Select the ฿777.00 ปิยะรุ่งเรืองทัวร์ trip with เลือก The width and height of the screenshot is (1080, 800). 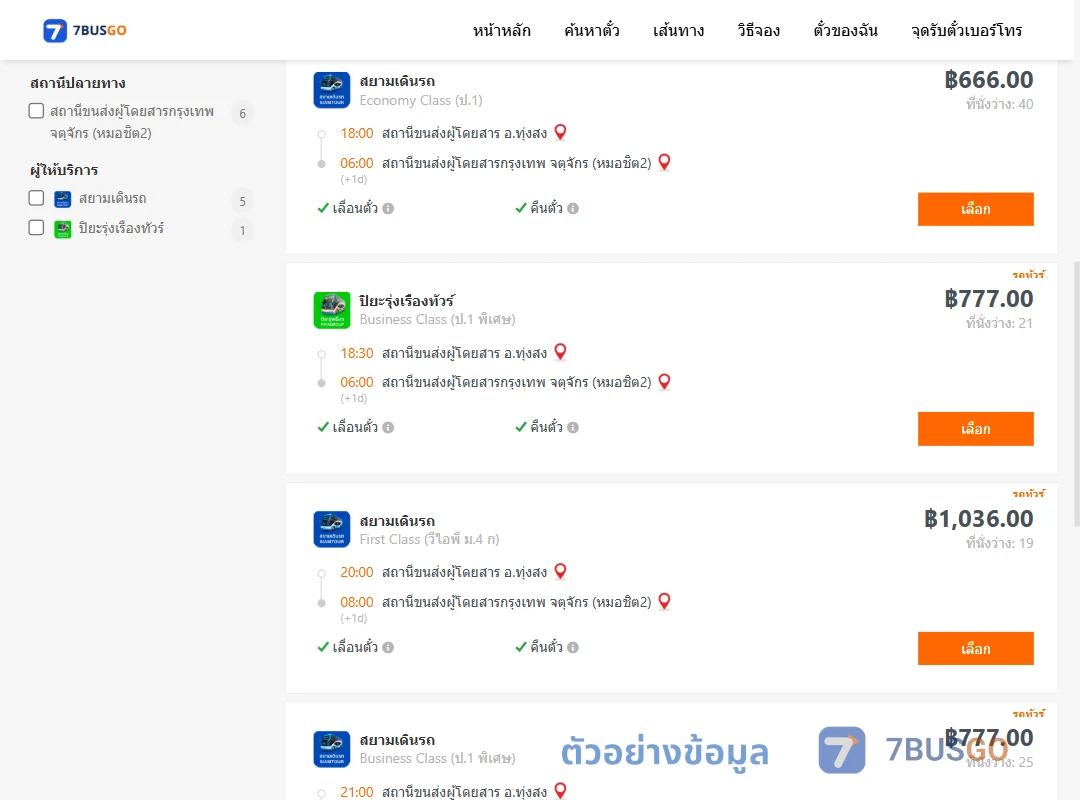click(975, 429)
